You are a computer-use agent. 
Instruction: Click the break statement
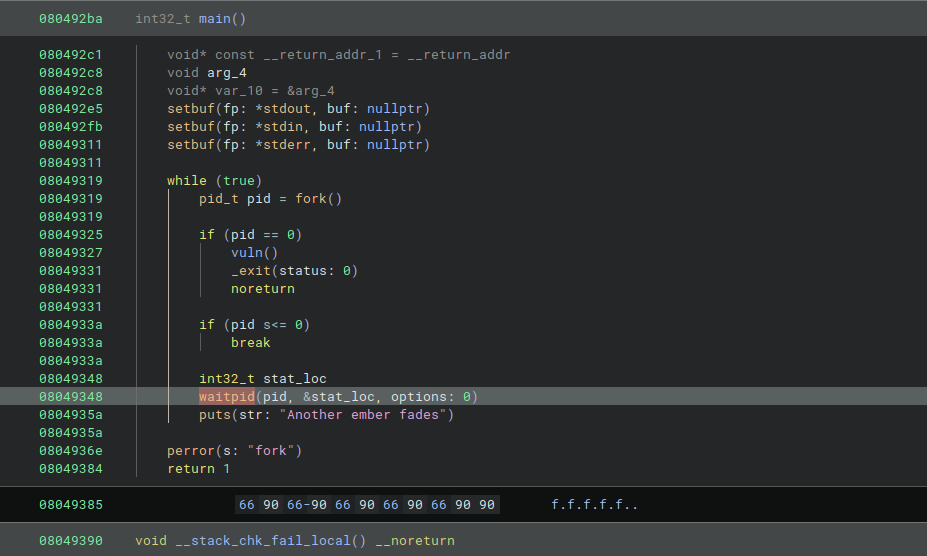251,343
